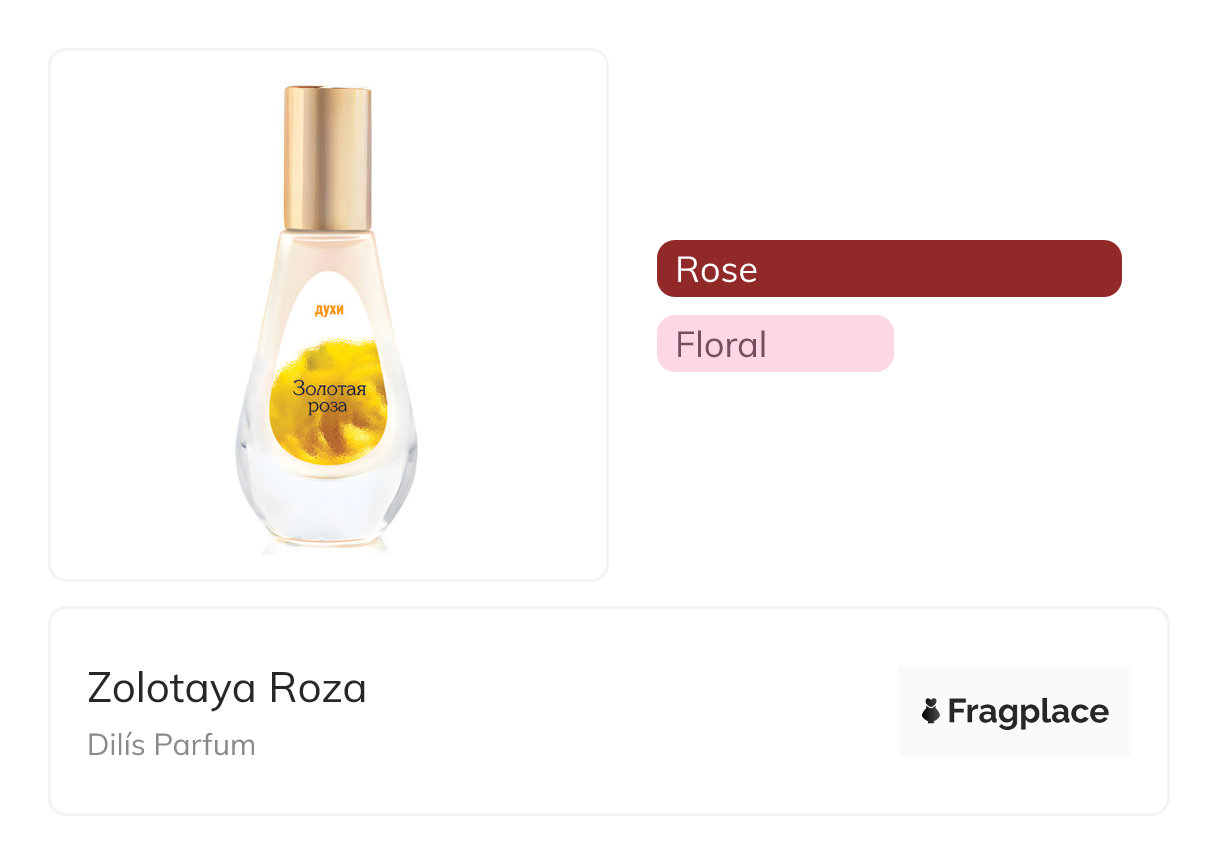The width and height of the screenshot is (1218, 864).
Task: Click empty space left of the bottle in the image card
Action: point(140,320)
